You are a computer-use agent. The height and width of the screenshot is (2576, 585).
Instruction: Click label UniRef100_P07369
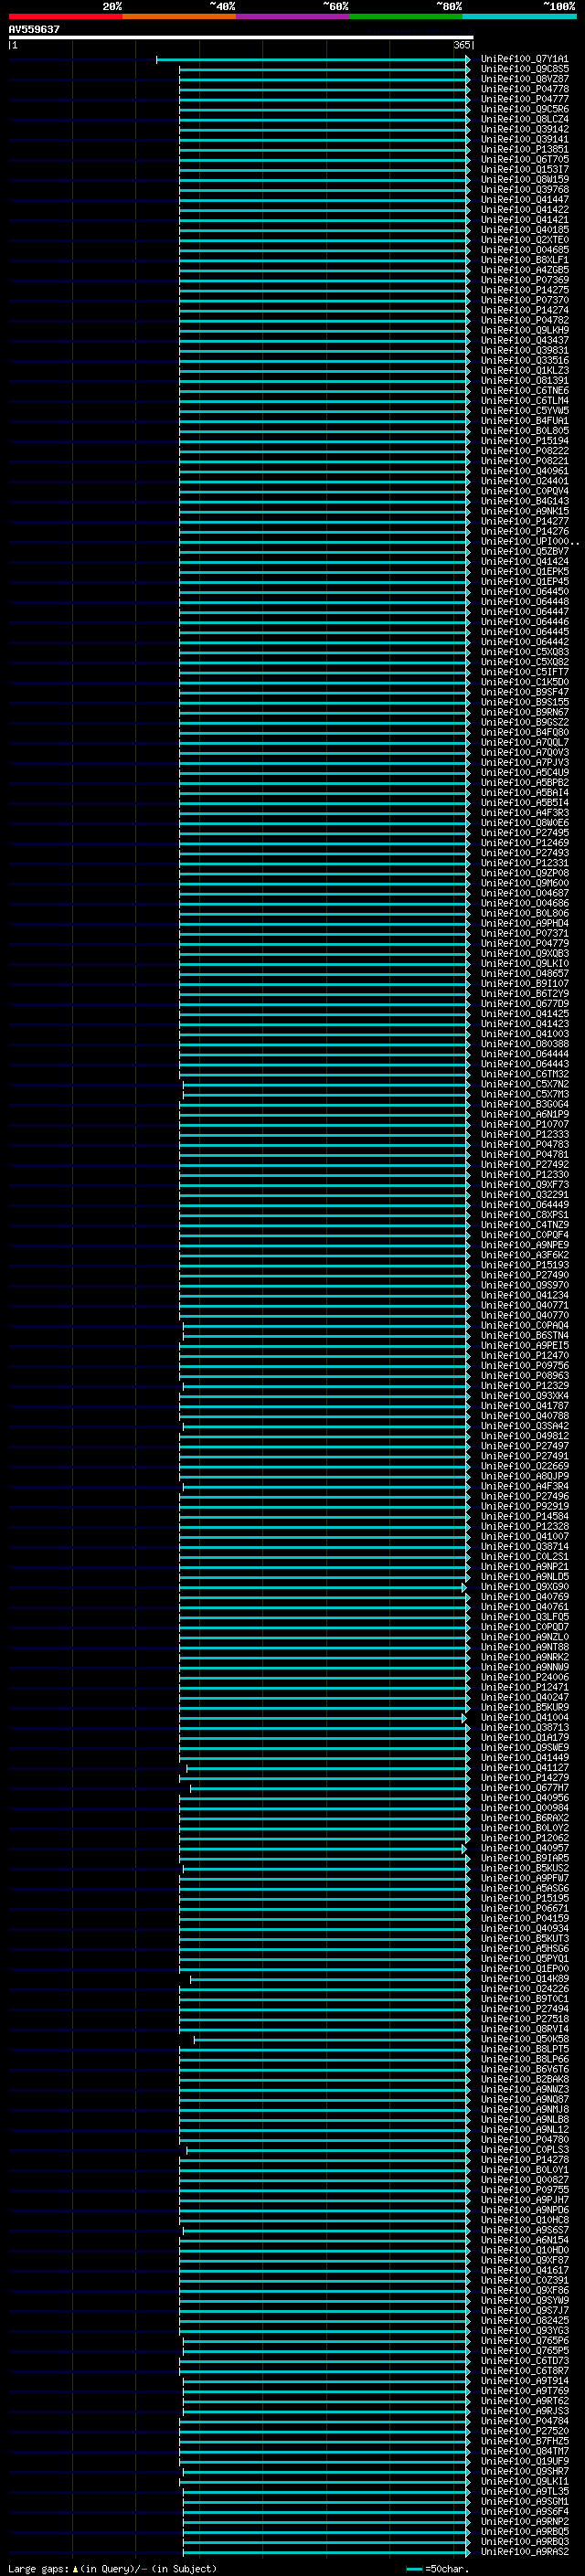point(524,280)
